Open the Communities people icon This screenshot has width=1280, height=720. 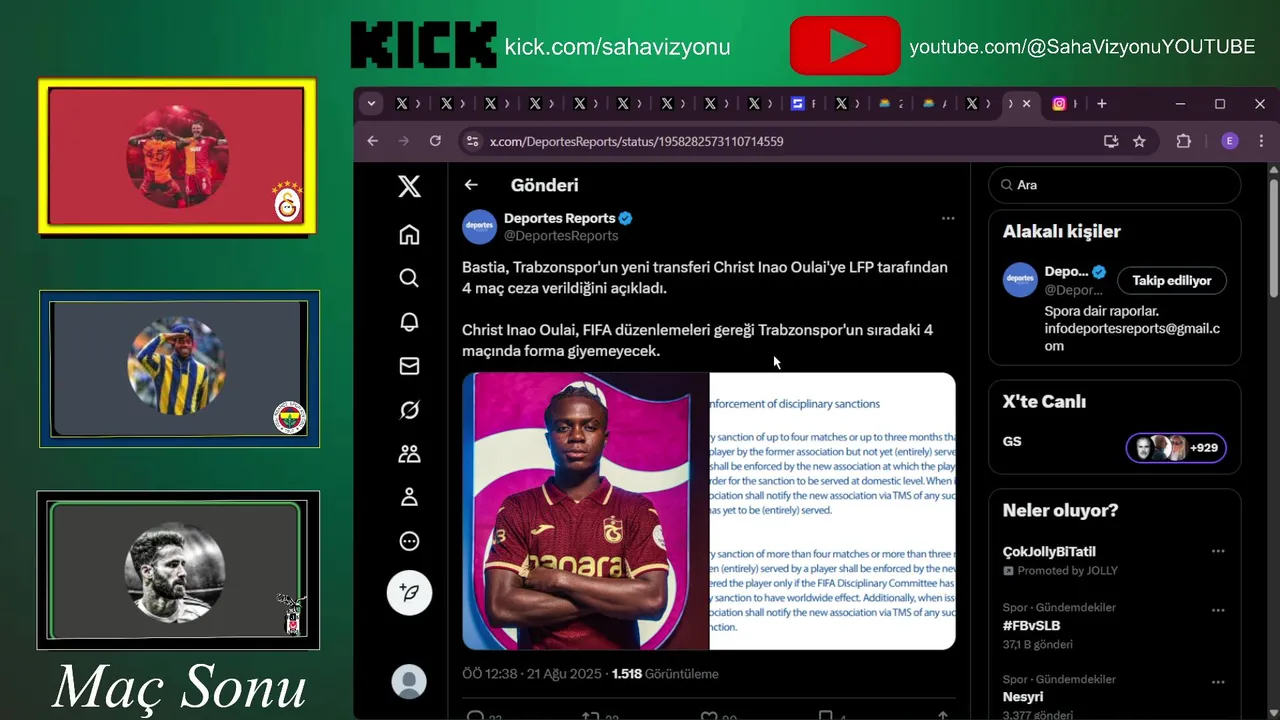[409, 454]
